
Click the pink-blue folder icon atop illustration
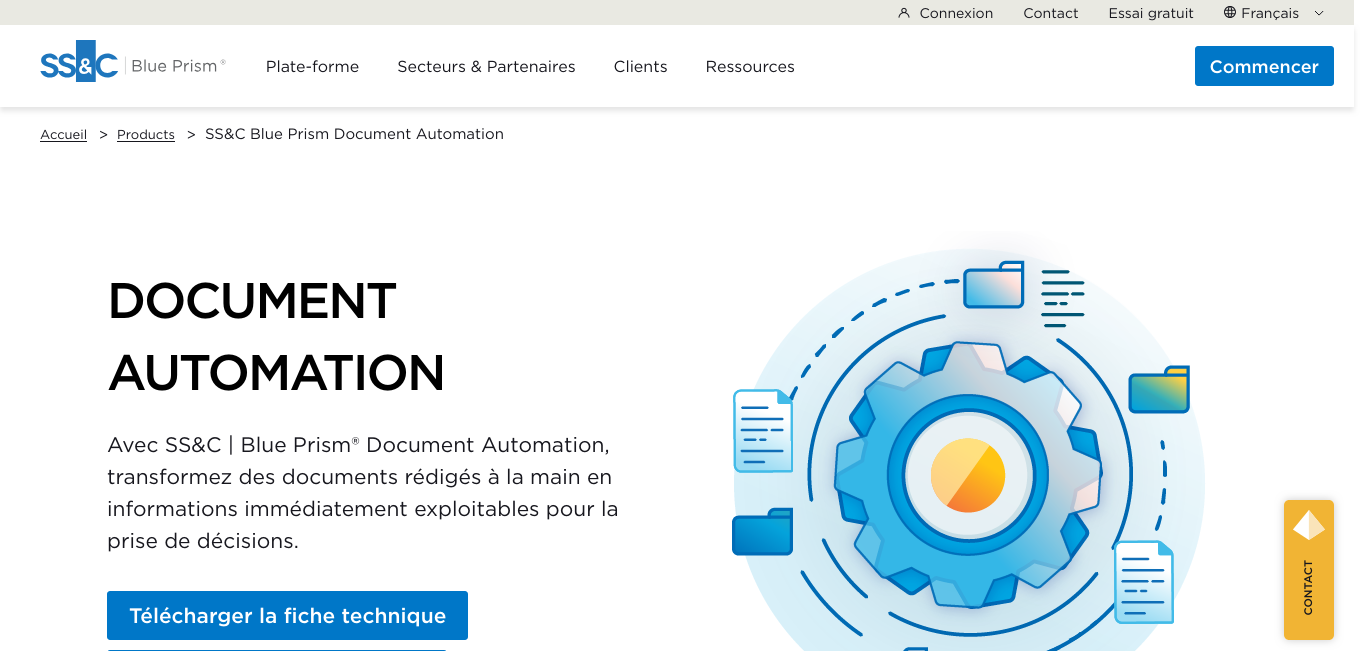pos(994,284)
